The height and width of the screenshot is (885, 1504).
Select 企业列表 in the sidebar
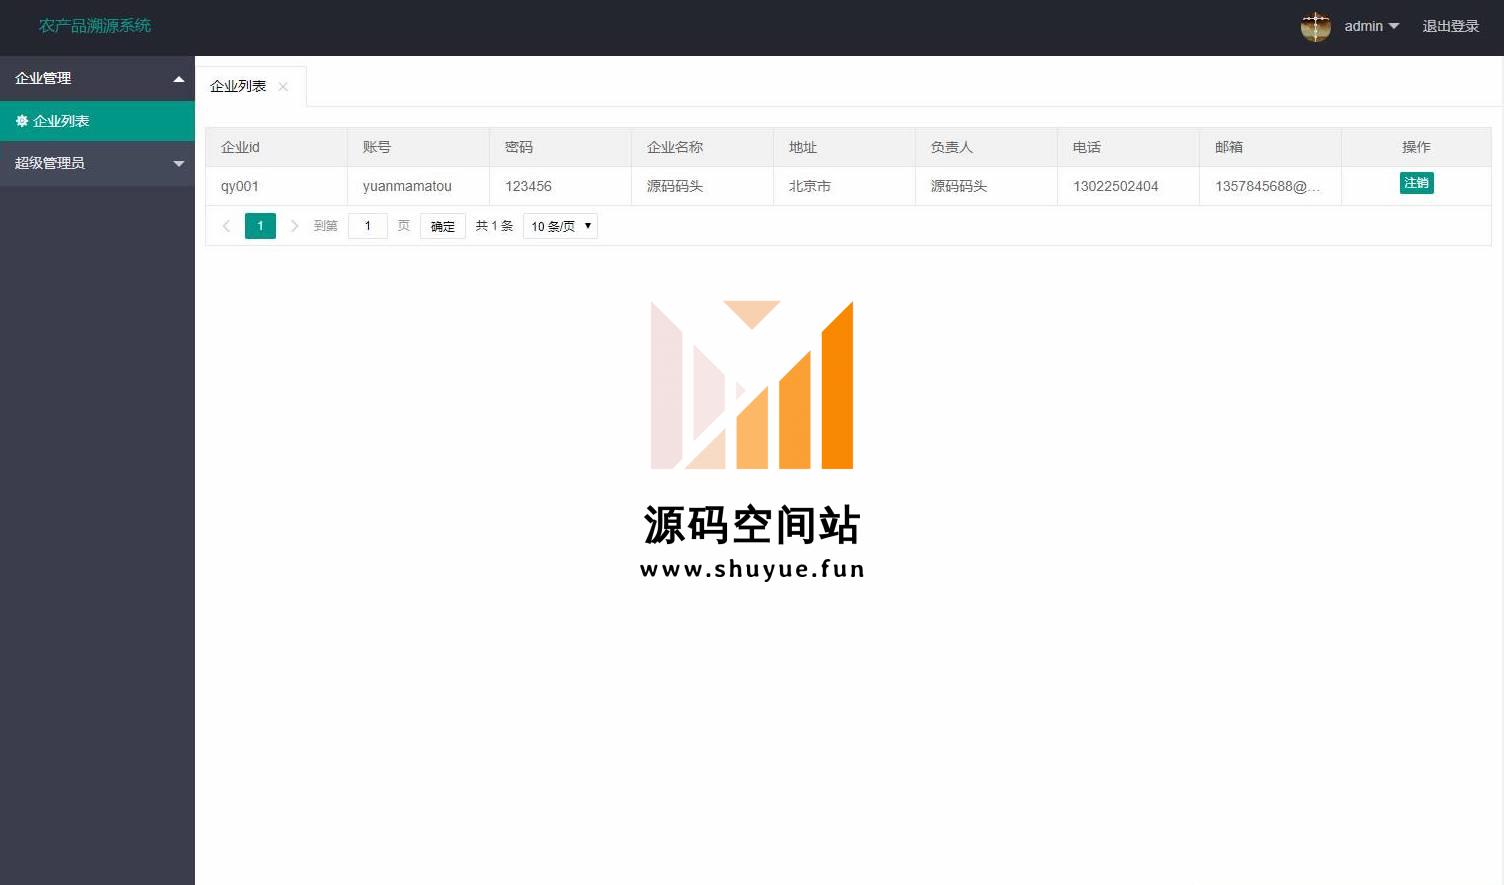tap(97, 121)
